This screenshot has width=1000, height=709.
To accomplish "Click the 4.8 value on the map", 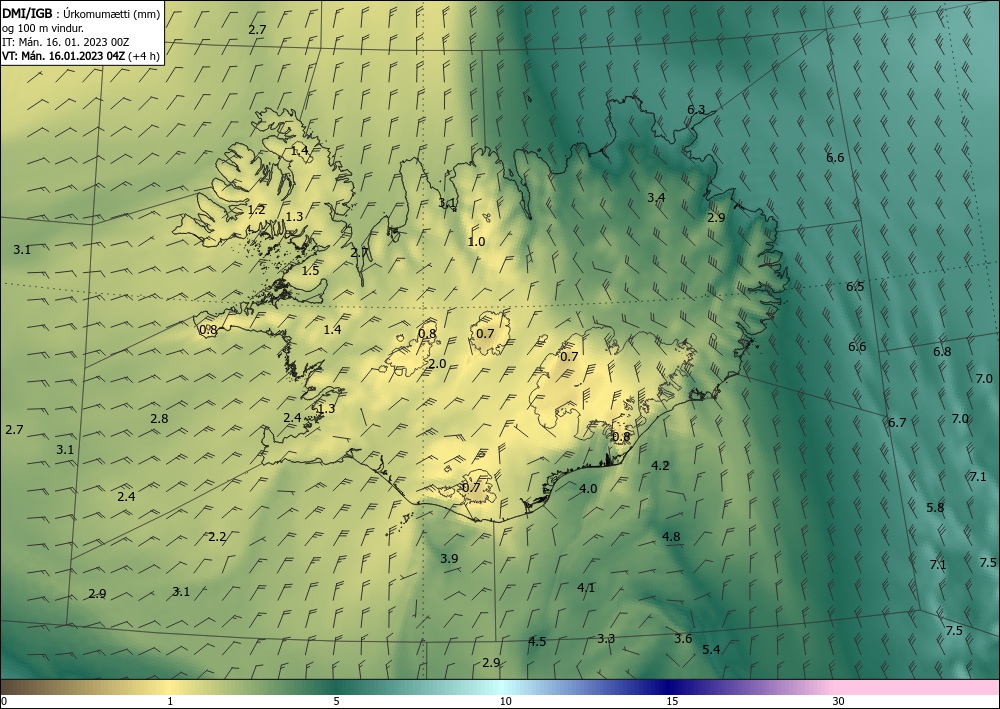I will 671,537.
